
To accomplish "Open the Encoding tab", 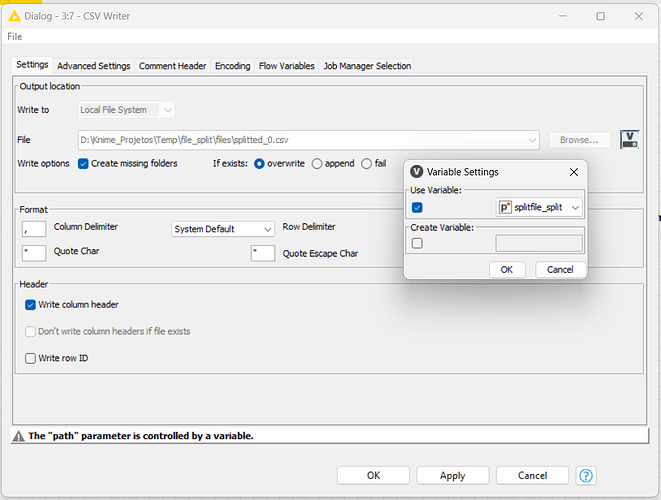I will click(x=232, y=66).
